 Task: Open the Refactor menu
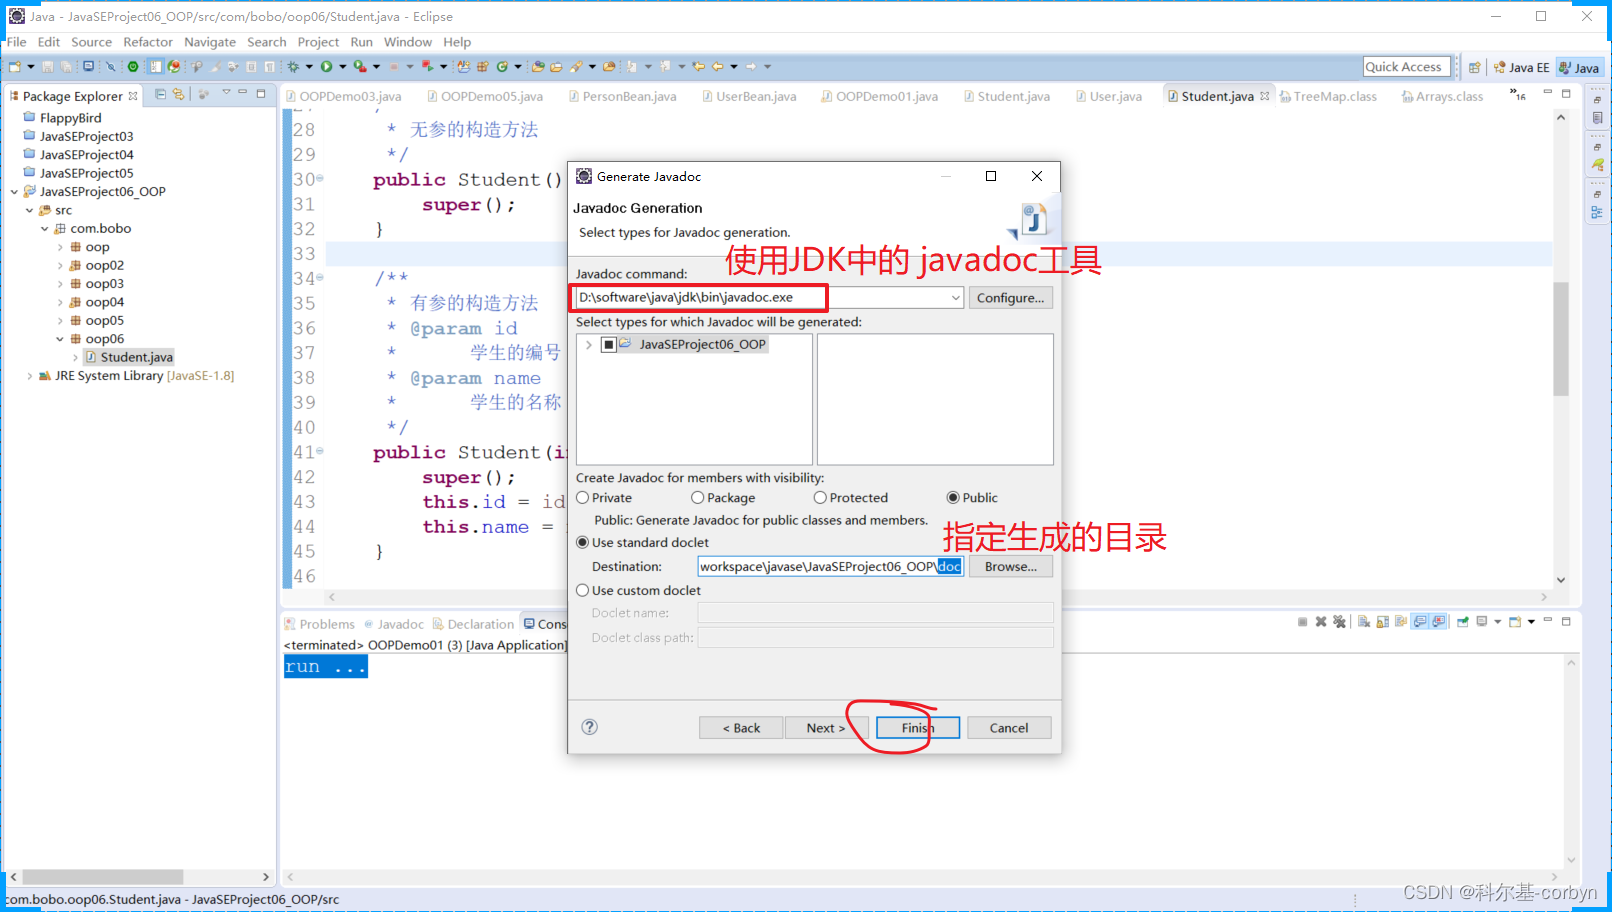(x=148, y=42)
